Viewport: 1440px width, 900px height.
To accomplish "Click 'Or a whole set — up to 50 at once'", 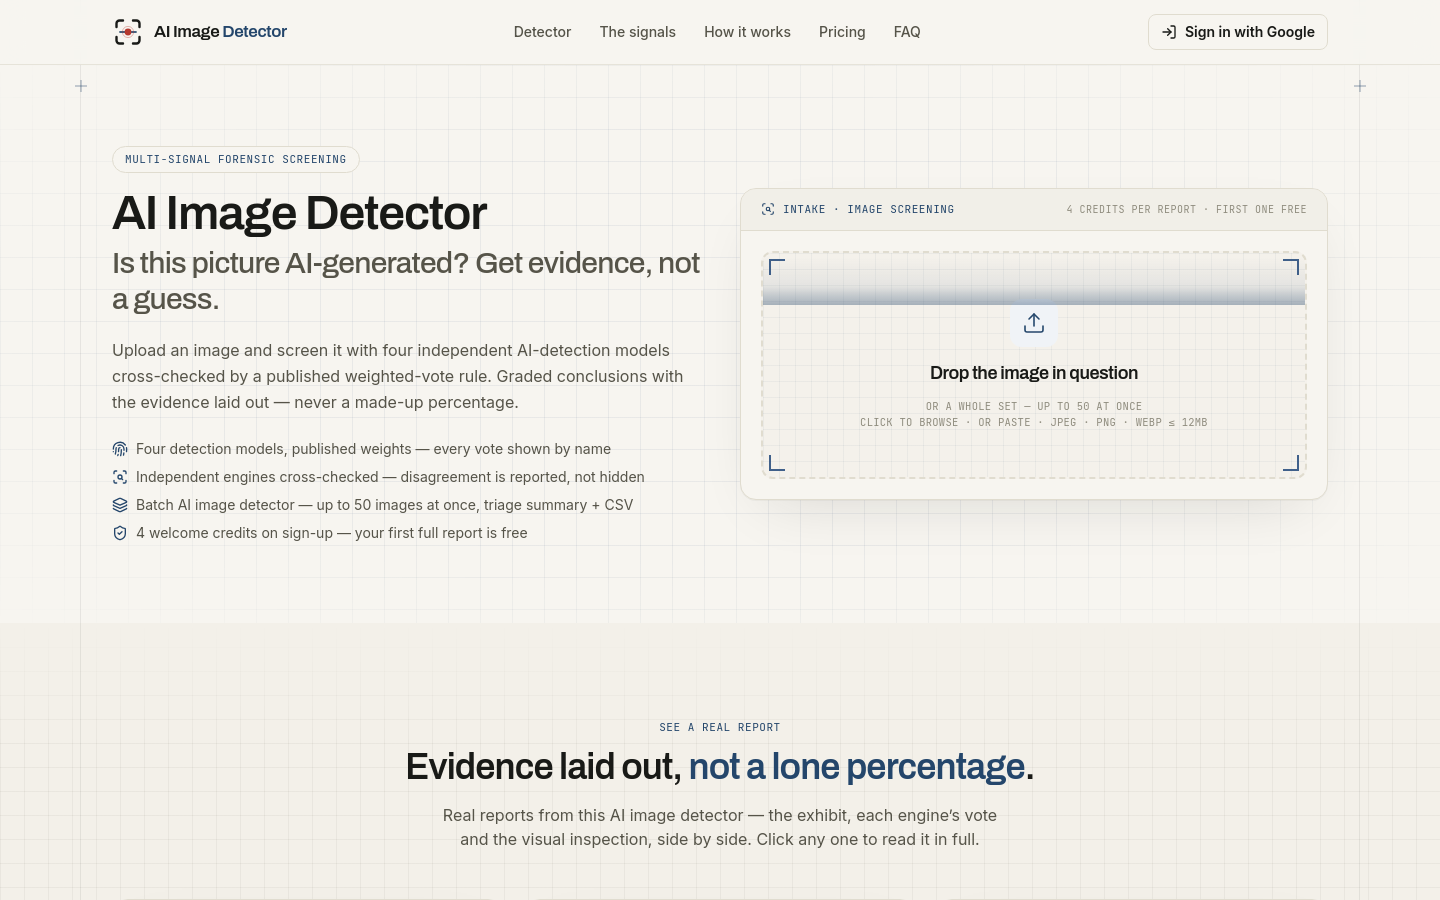I will tap(1034, 407).
